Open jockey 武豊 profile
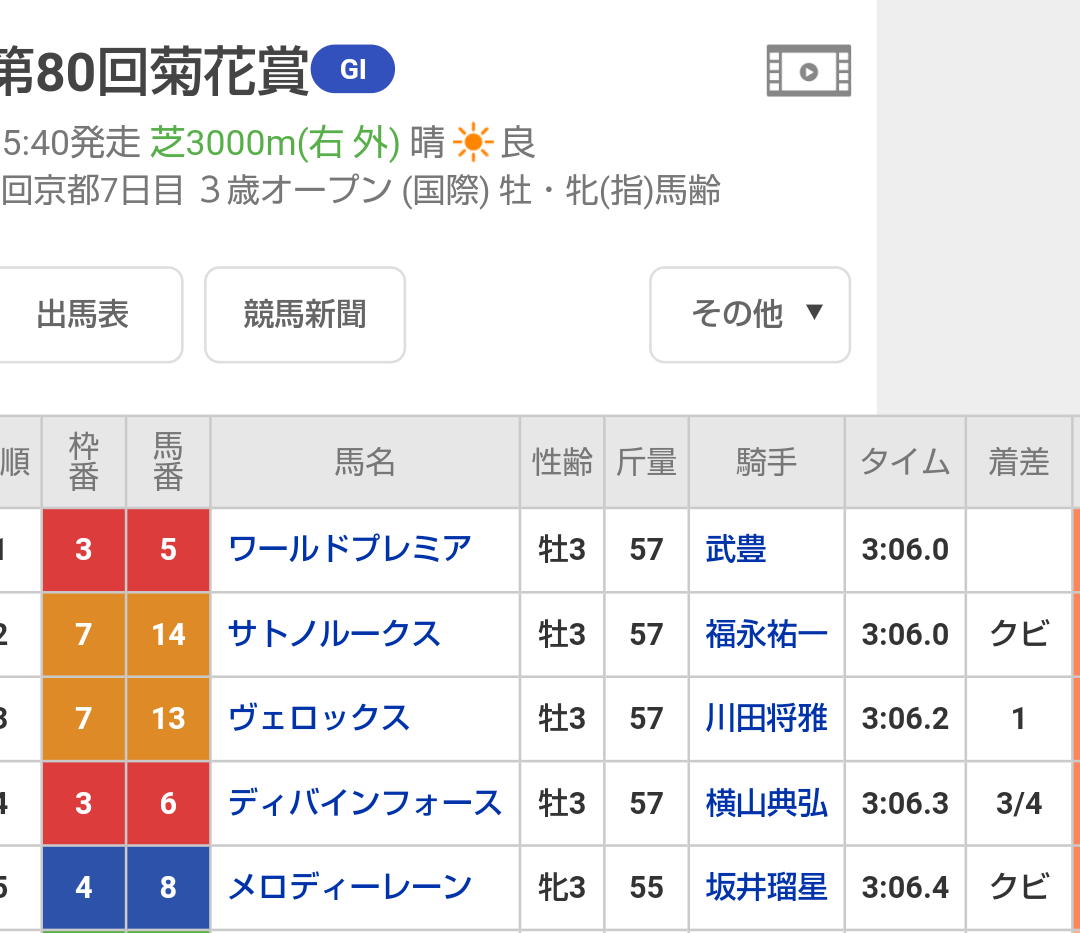The height and width of the screenshot is (933, 1080). [736, 549]
